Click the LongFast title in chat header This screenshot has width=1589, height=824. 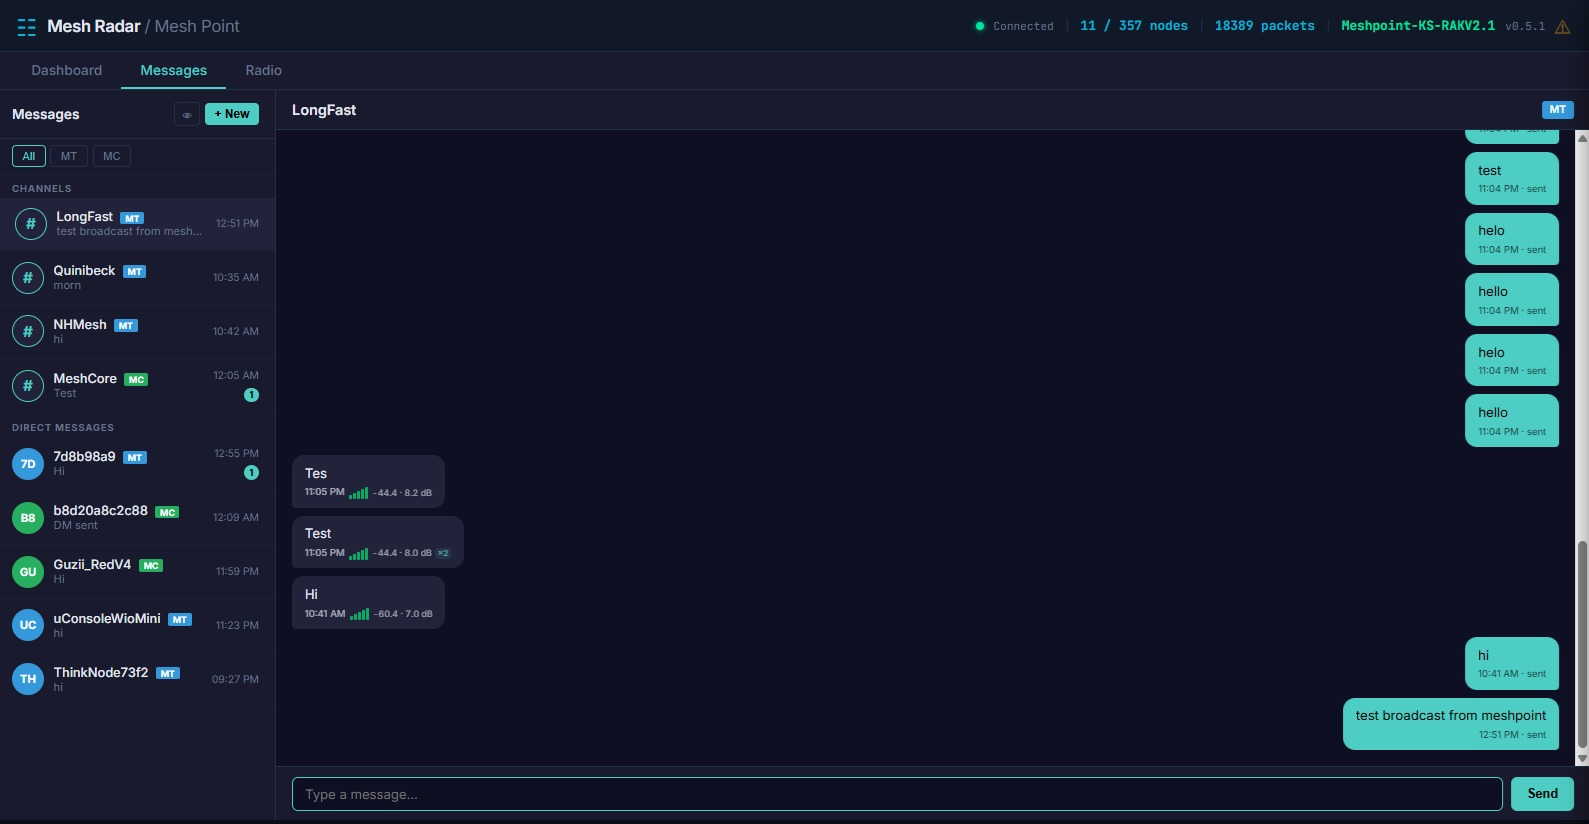tap(324, 110)
